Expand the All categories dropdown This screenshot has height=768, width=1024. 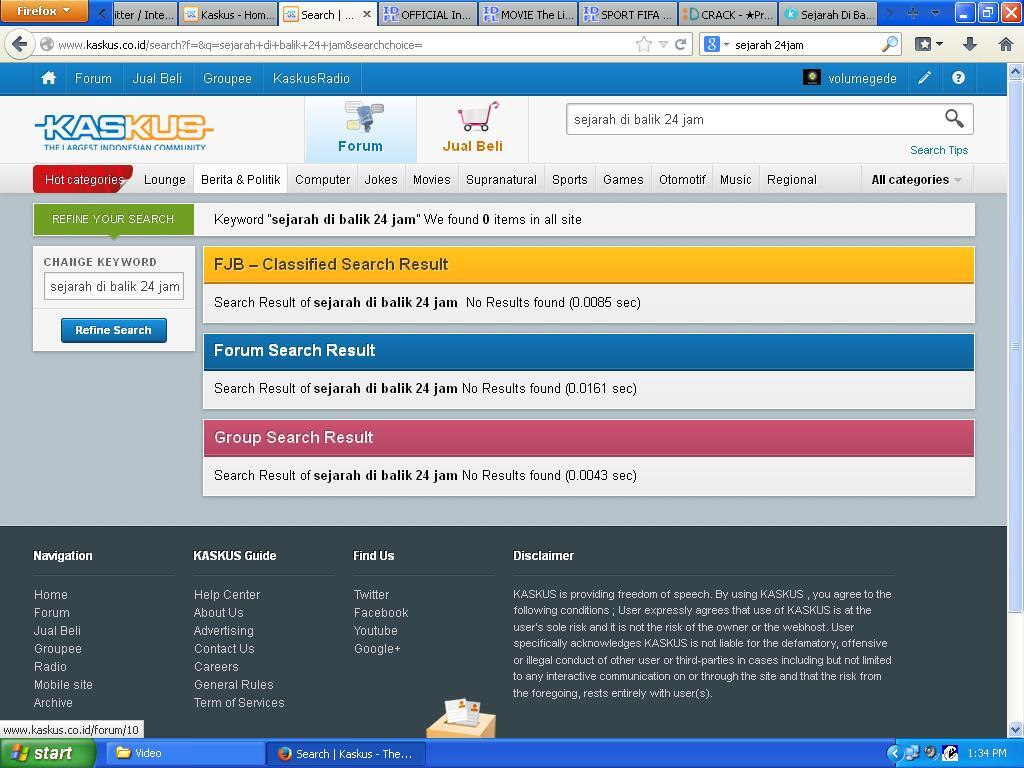(x=917, y=180)
